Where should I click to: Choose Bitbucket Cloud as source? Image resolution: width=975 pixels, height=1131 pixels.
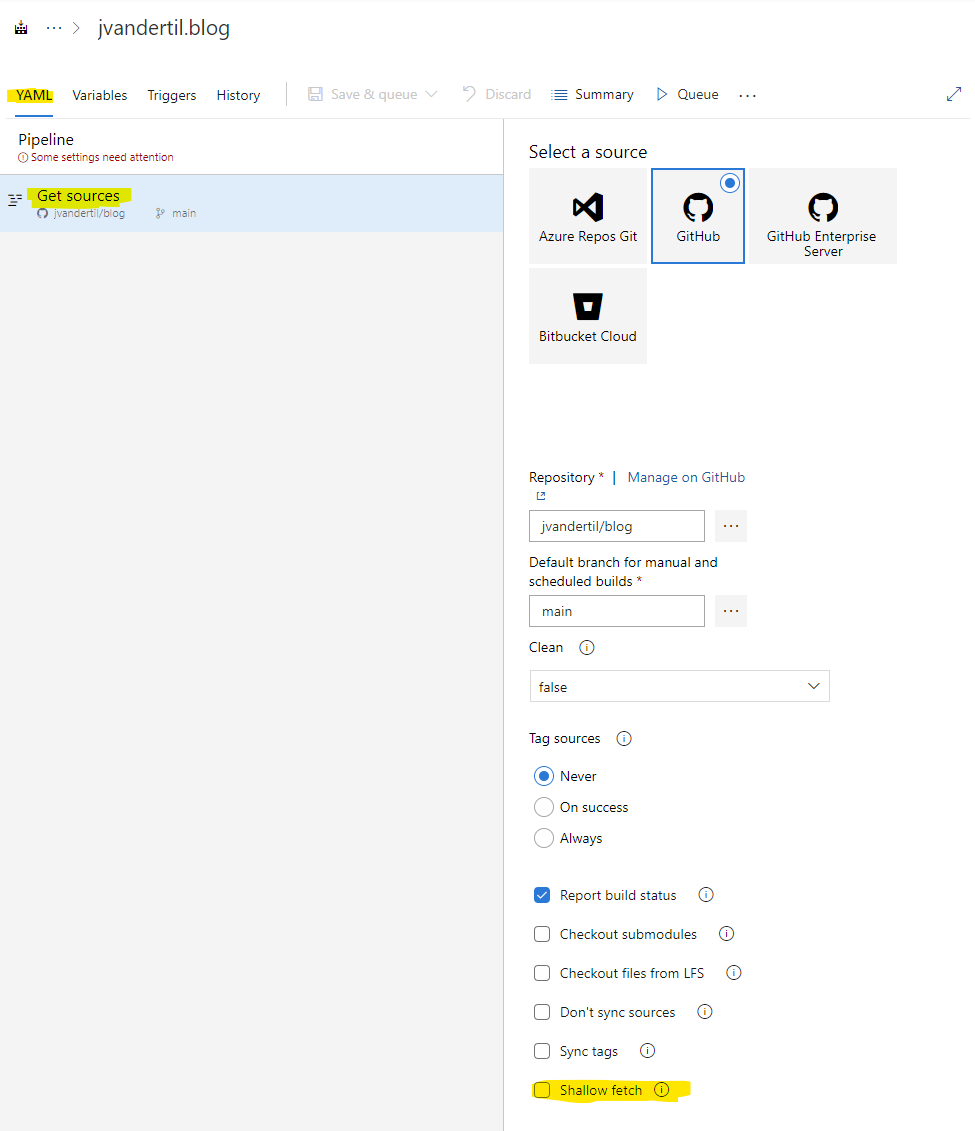tap(588, 316)
